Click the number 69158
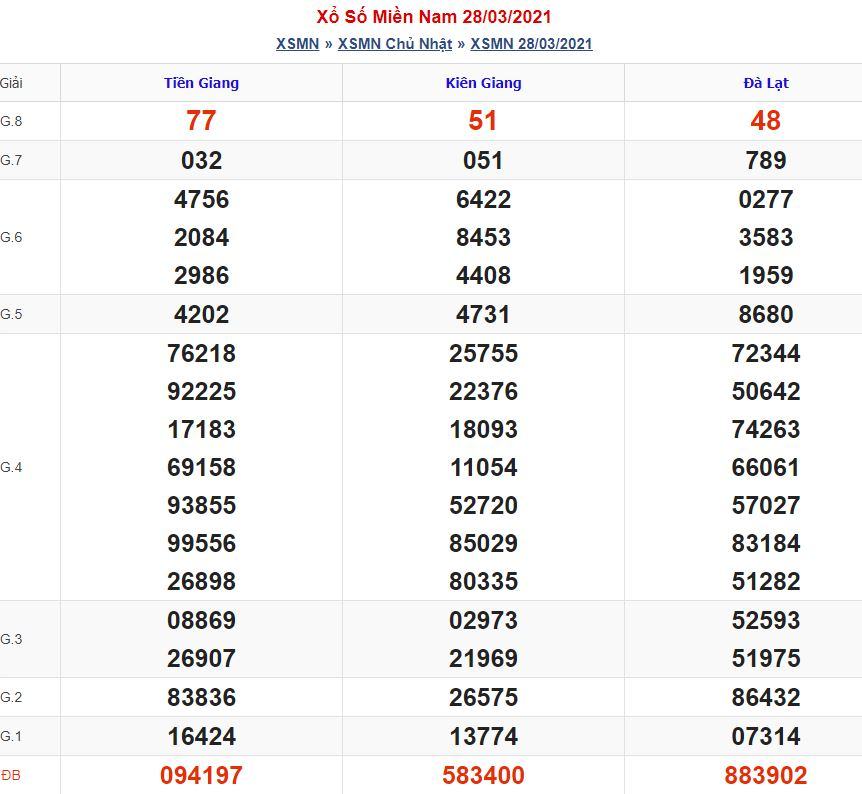This screenshot has width=862, height=794. point(201,467)
